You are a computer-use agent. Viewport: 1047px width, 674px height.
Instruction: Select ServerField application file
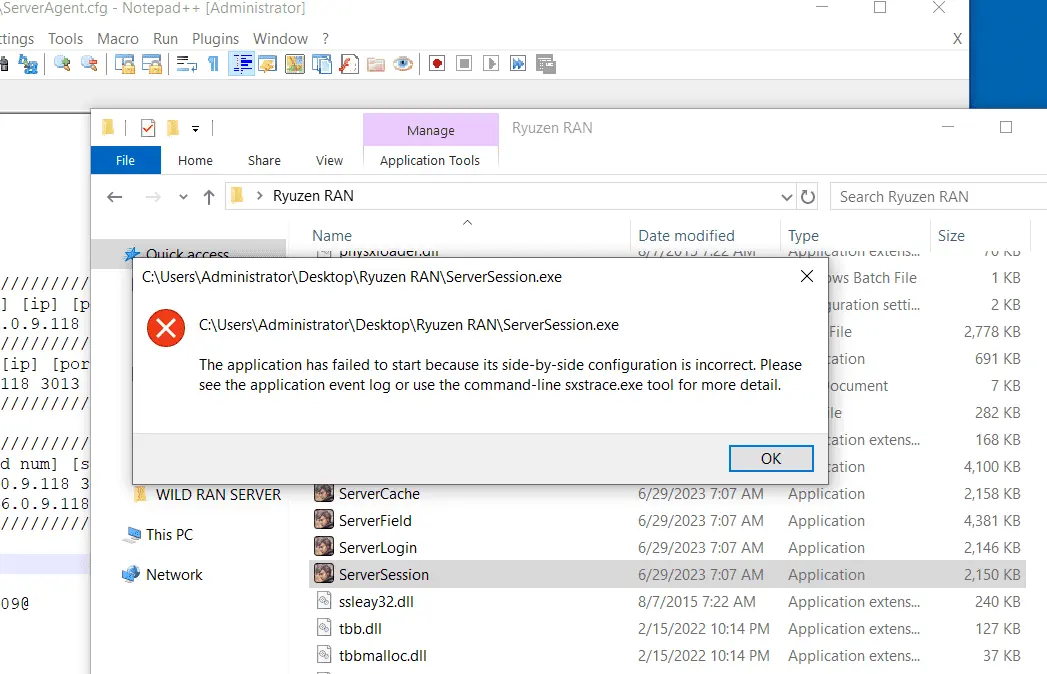(666, 520)
